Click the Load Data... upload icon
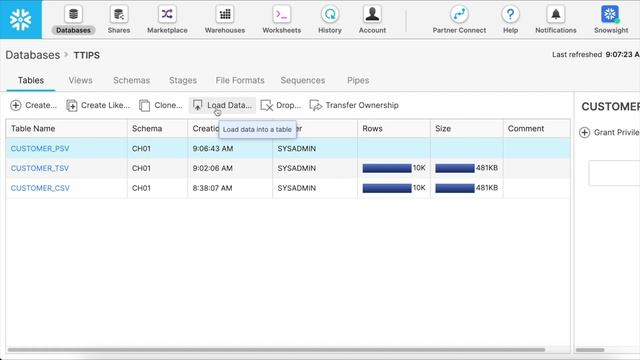 198,105
